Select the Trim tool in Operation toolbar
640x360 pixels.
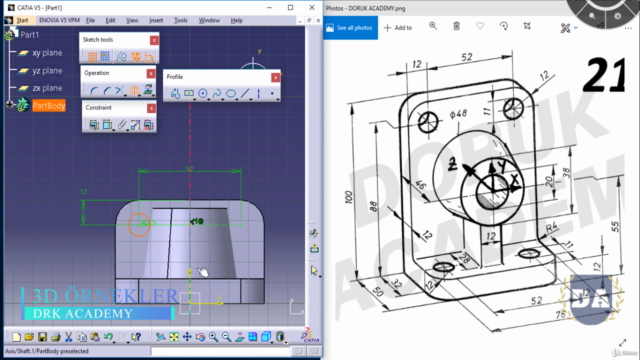(x=119, y=90)
